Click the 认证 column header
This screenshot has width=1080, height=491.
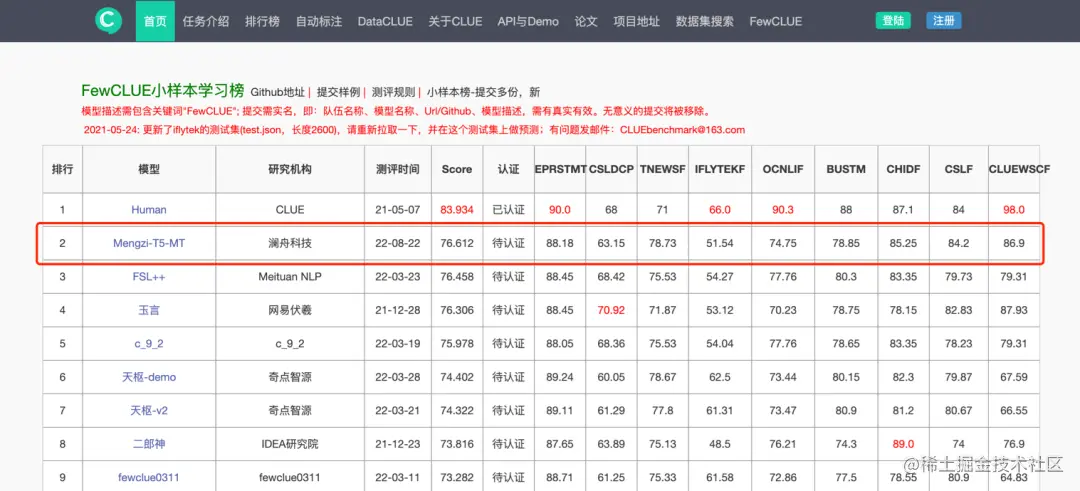tap(508, 169)
